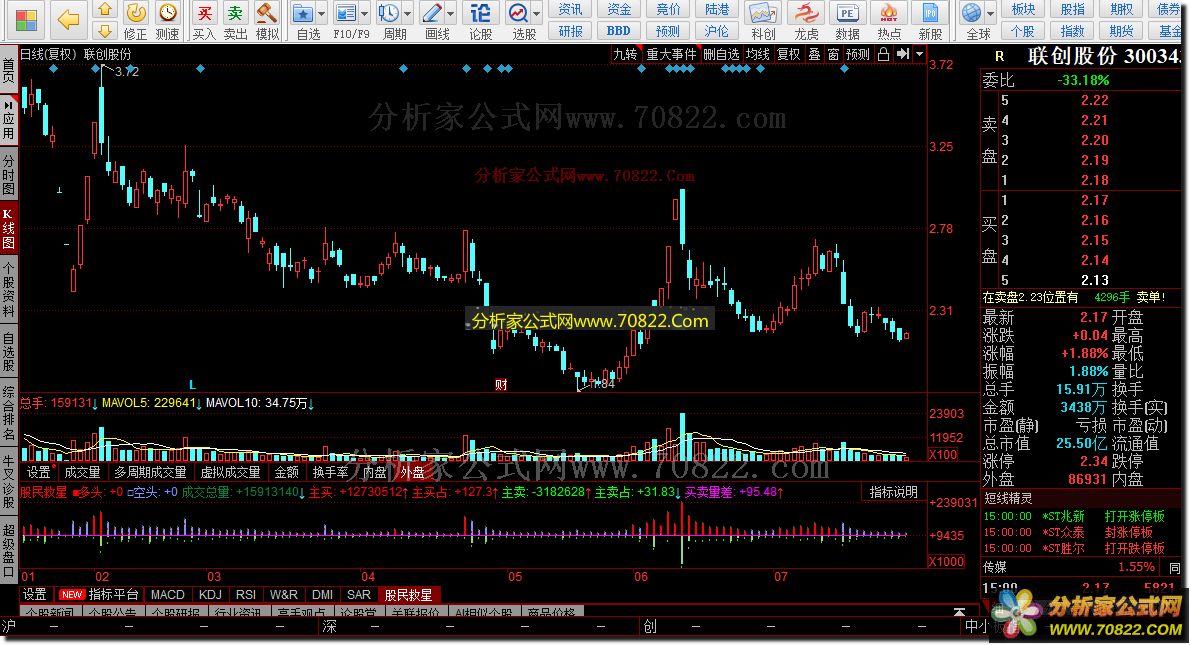
Task: Expand the 自选 dropdown arrow
Action: point(321,14)
